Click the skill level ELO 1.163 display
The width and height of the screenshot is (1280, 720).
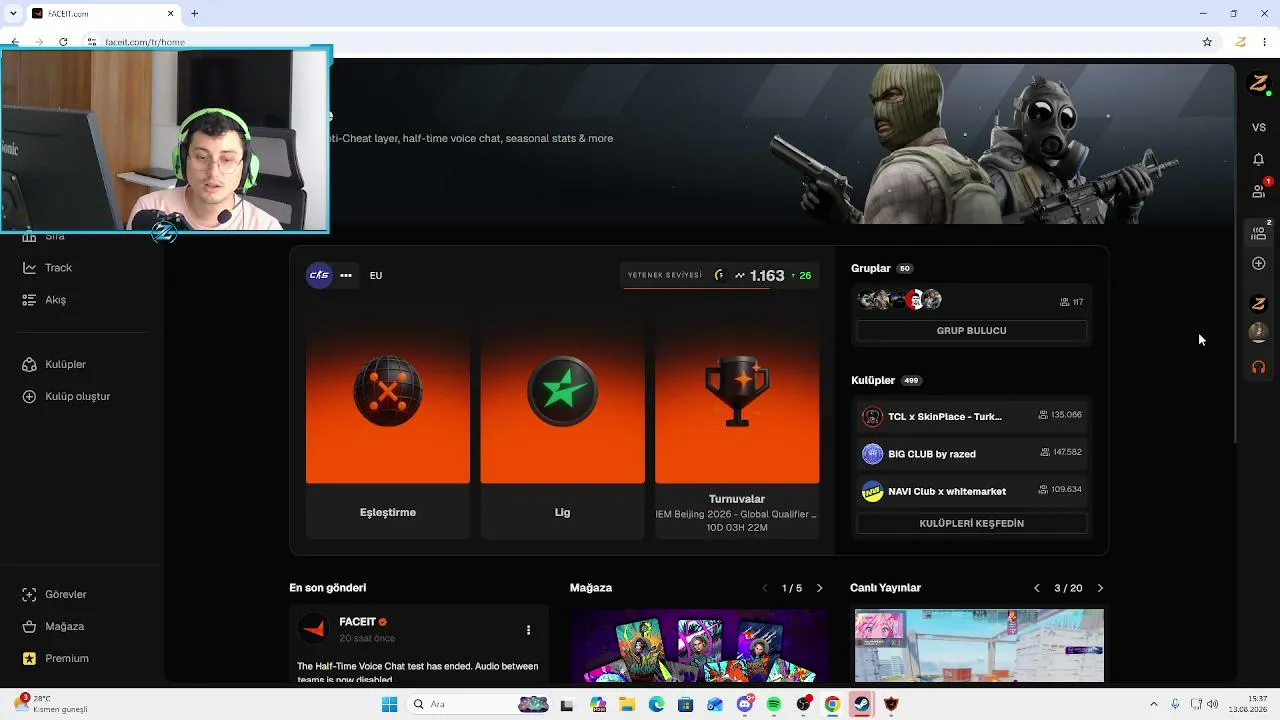point(720,275)
